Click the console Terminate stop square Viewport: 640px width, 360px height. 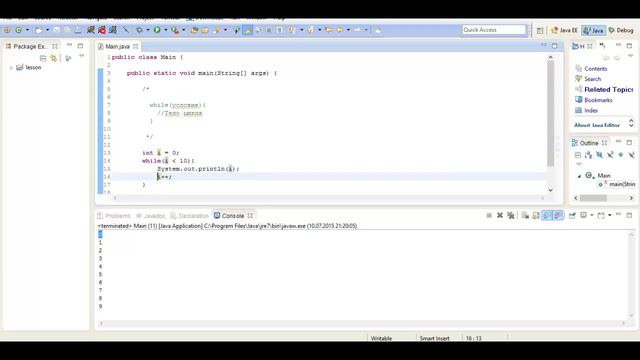point(489,216)
